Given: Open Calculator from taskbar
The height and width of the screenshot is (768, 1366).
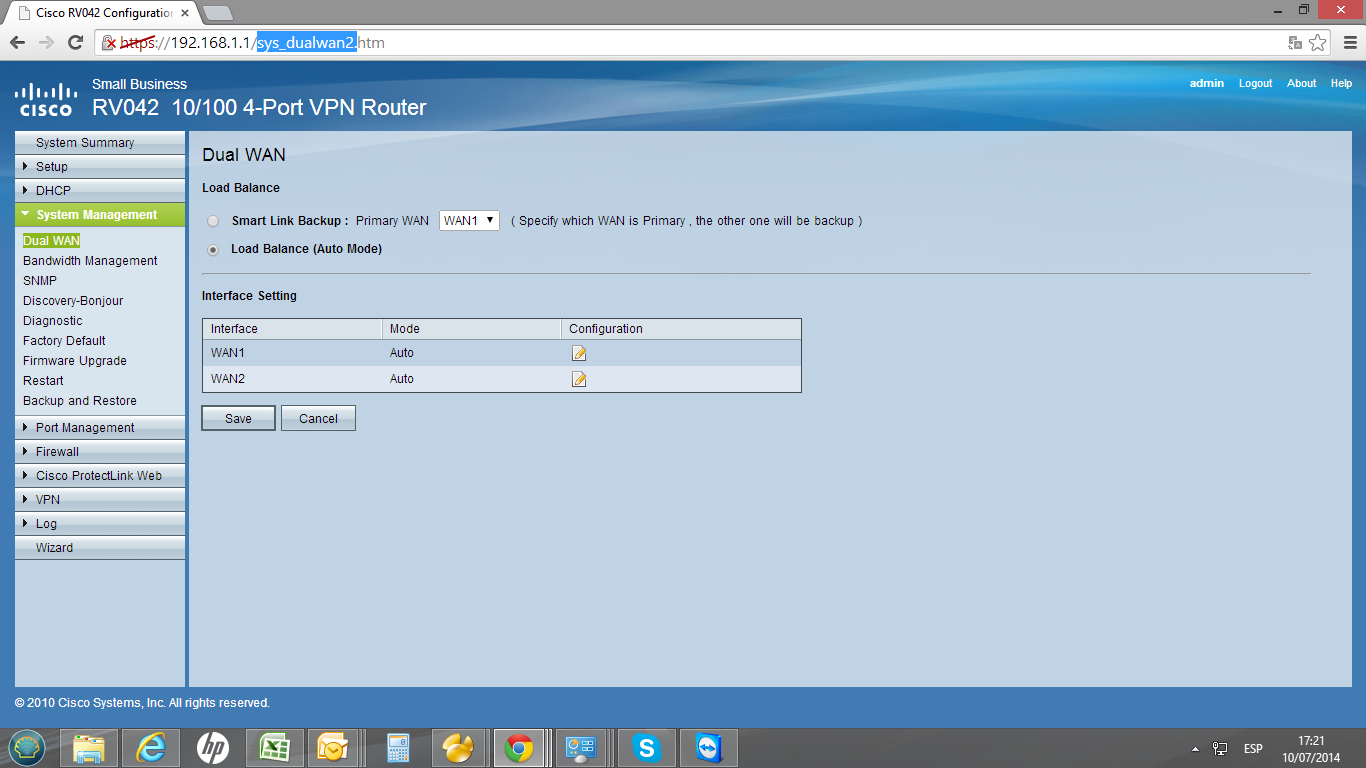Looking at the screenshot, I should [398, 747].
